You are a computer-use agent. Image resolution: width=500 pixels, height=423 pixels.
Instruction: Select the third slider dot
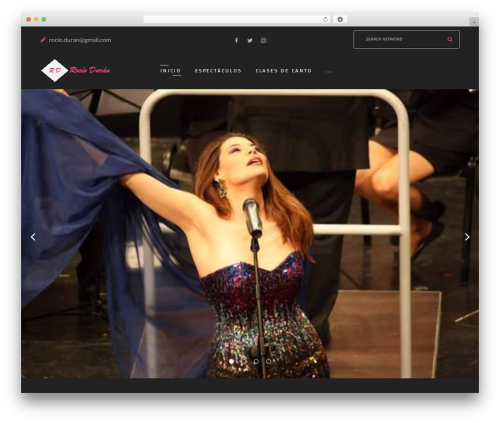coord(256,361)
